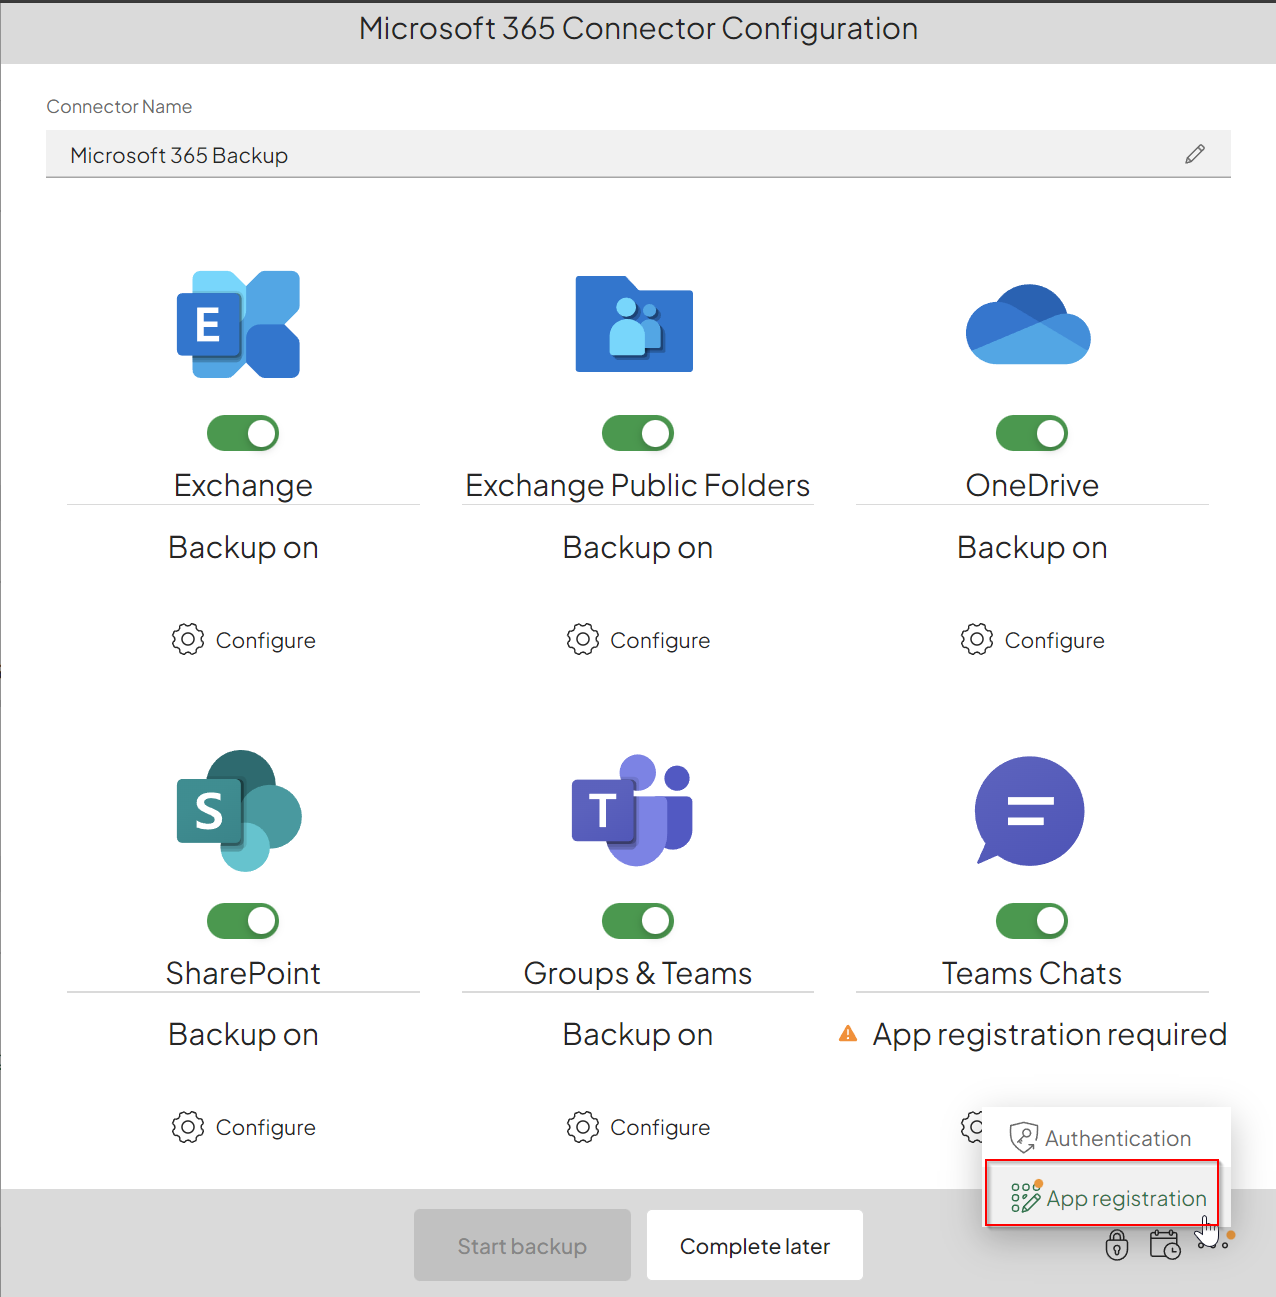Viewport: 1276px width, 1297px height.
Task: Click the Teams Chats bubble icon
Action: 1029,811
